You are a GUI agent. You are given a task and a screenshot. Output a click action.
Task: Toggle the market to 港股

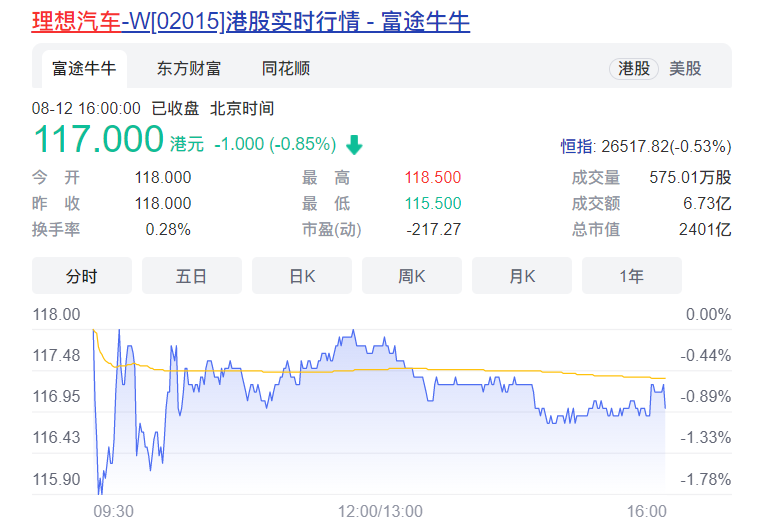click(x=634, y=69)
